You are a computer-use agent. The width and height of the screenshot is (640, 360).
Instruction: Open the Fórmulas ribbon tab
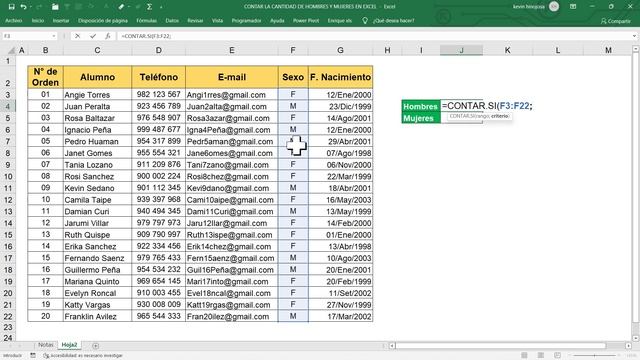coord(147,20)
